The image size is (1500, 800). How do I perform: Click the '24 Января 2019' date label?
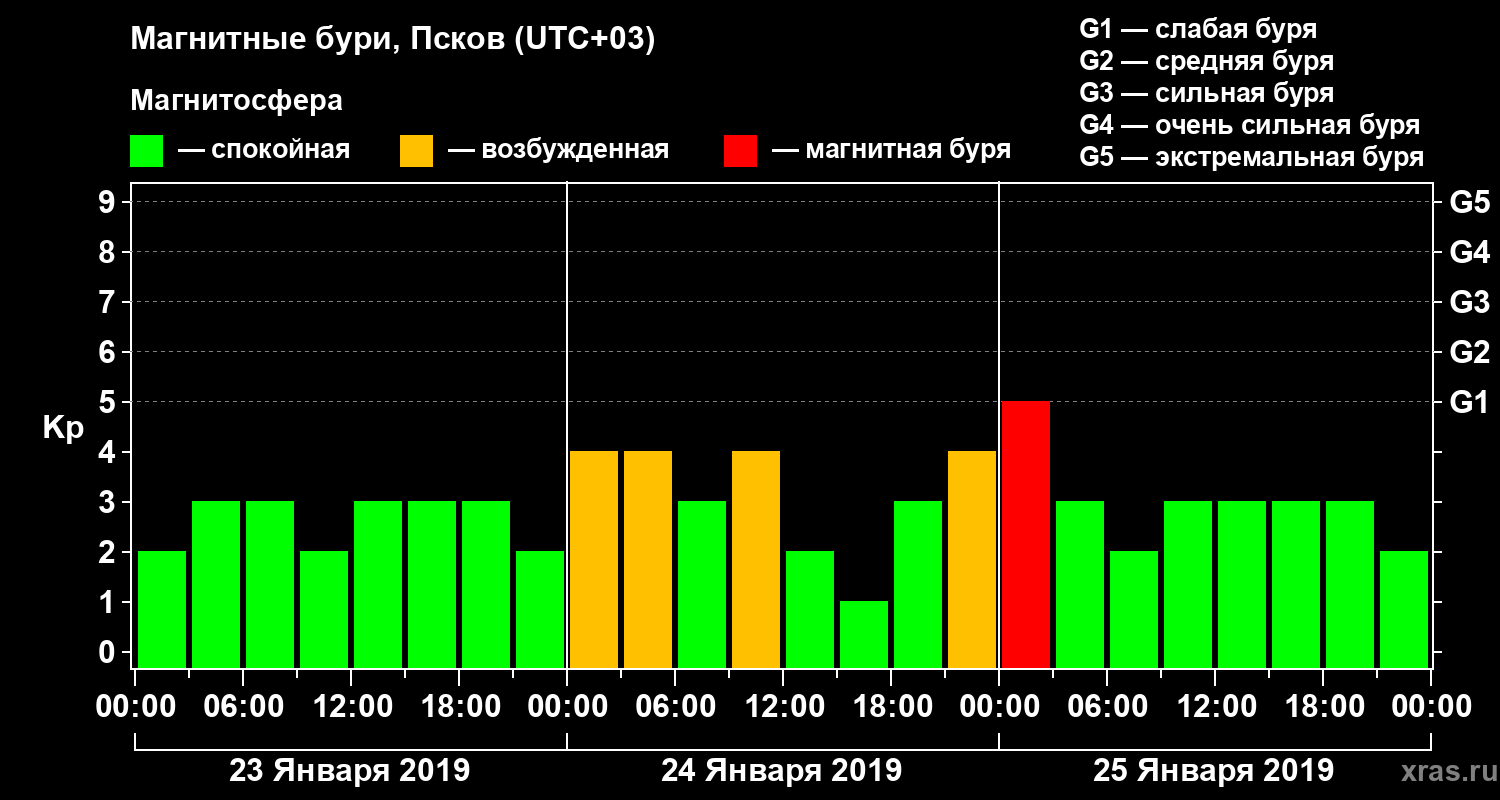click(782, 771)
